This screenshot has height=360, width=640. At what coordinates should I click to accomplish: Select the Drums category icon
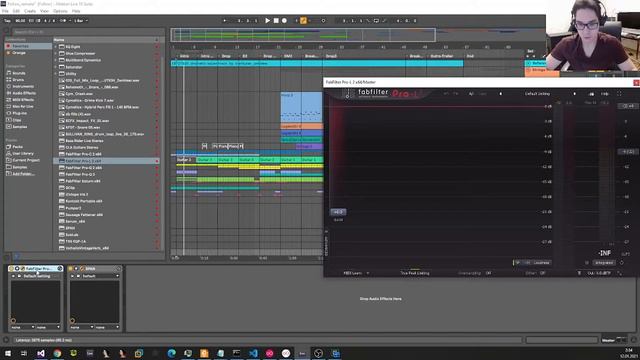[9, 80]
